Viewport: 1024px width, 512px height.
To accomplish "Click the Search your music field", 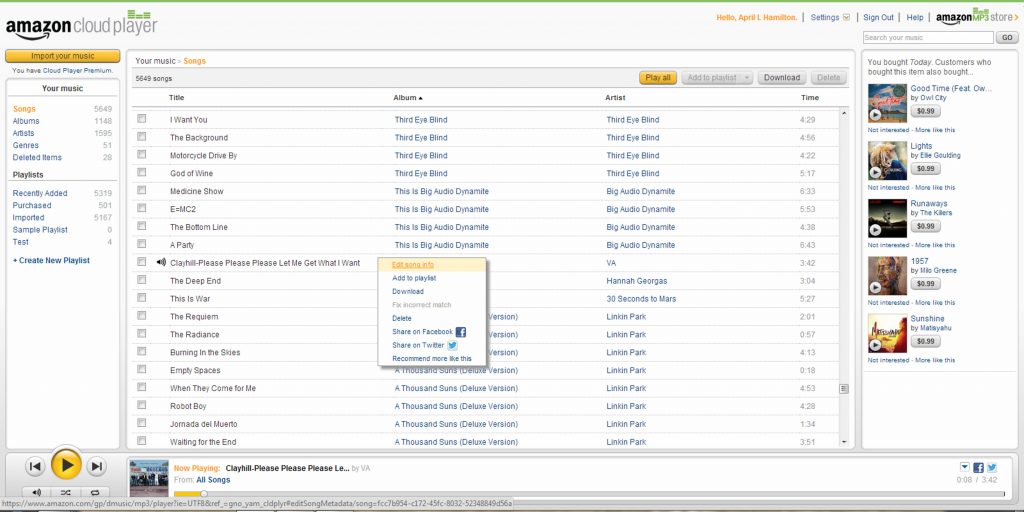I will pyautogui.click(x=928, y=38).
